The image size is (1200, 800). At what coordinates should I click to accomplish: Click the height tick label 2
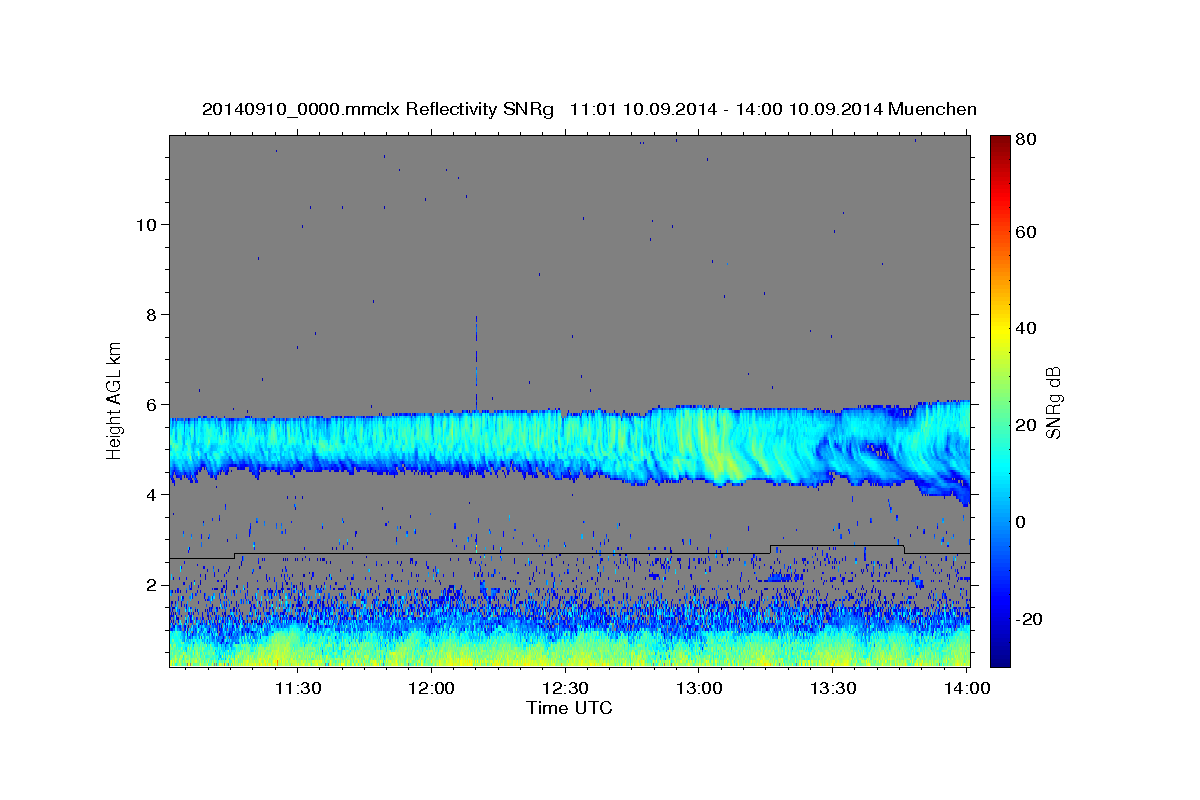click(151, 585)
